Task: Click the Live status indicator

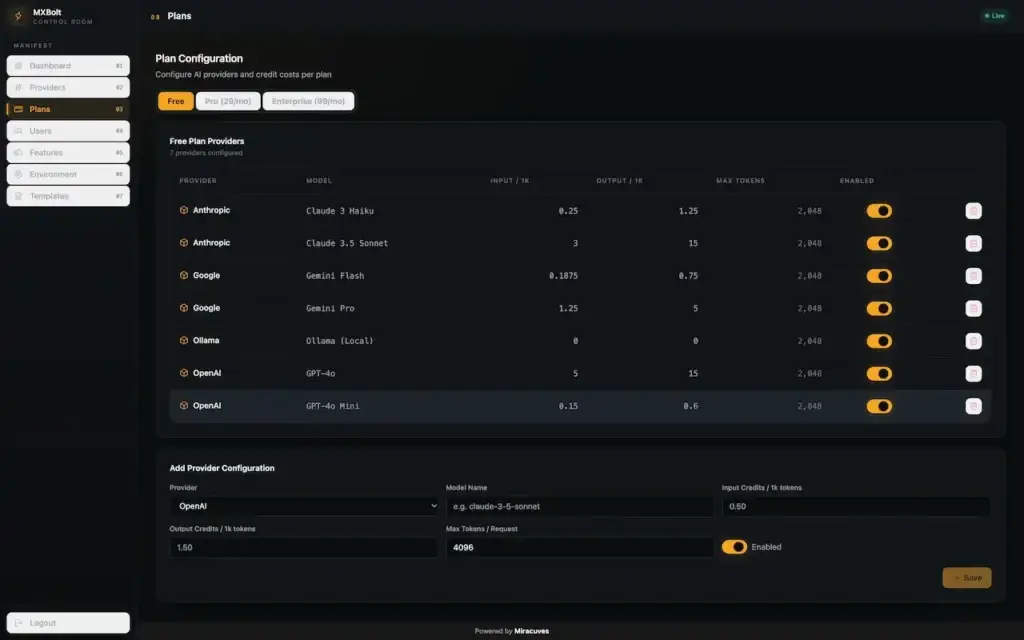Action: point(995,16)
